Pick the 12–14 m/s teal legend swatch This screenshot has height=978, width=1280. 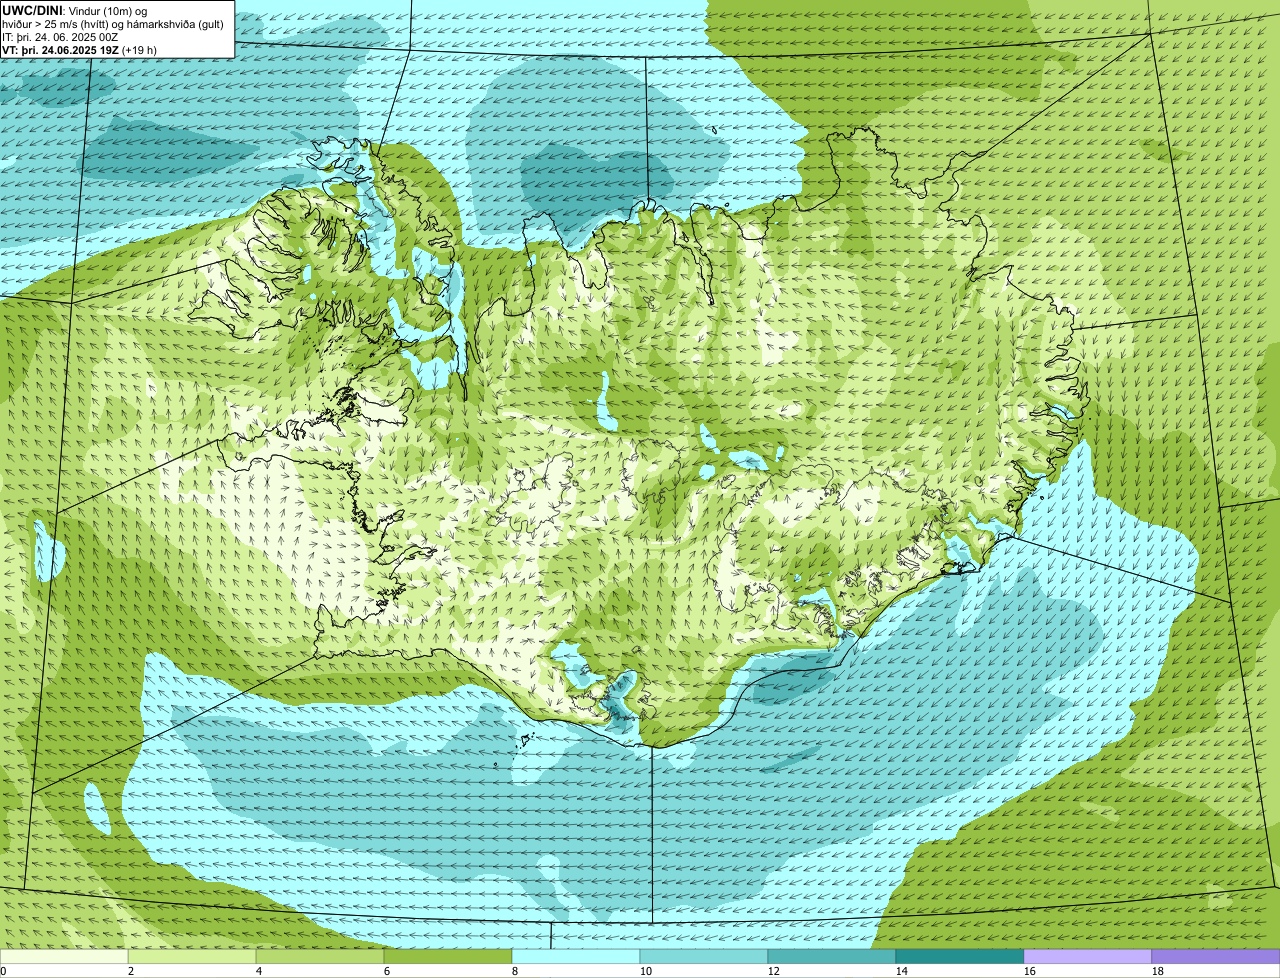pyautogui.click(x=832, y=957)
